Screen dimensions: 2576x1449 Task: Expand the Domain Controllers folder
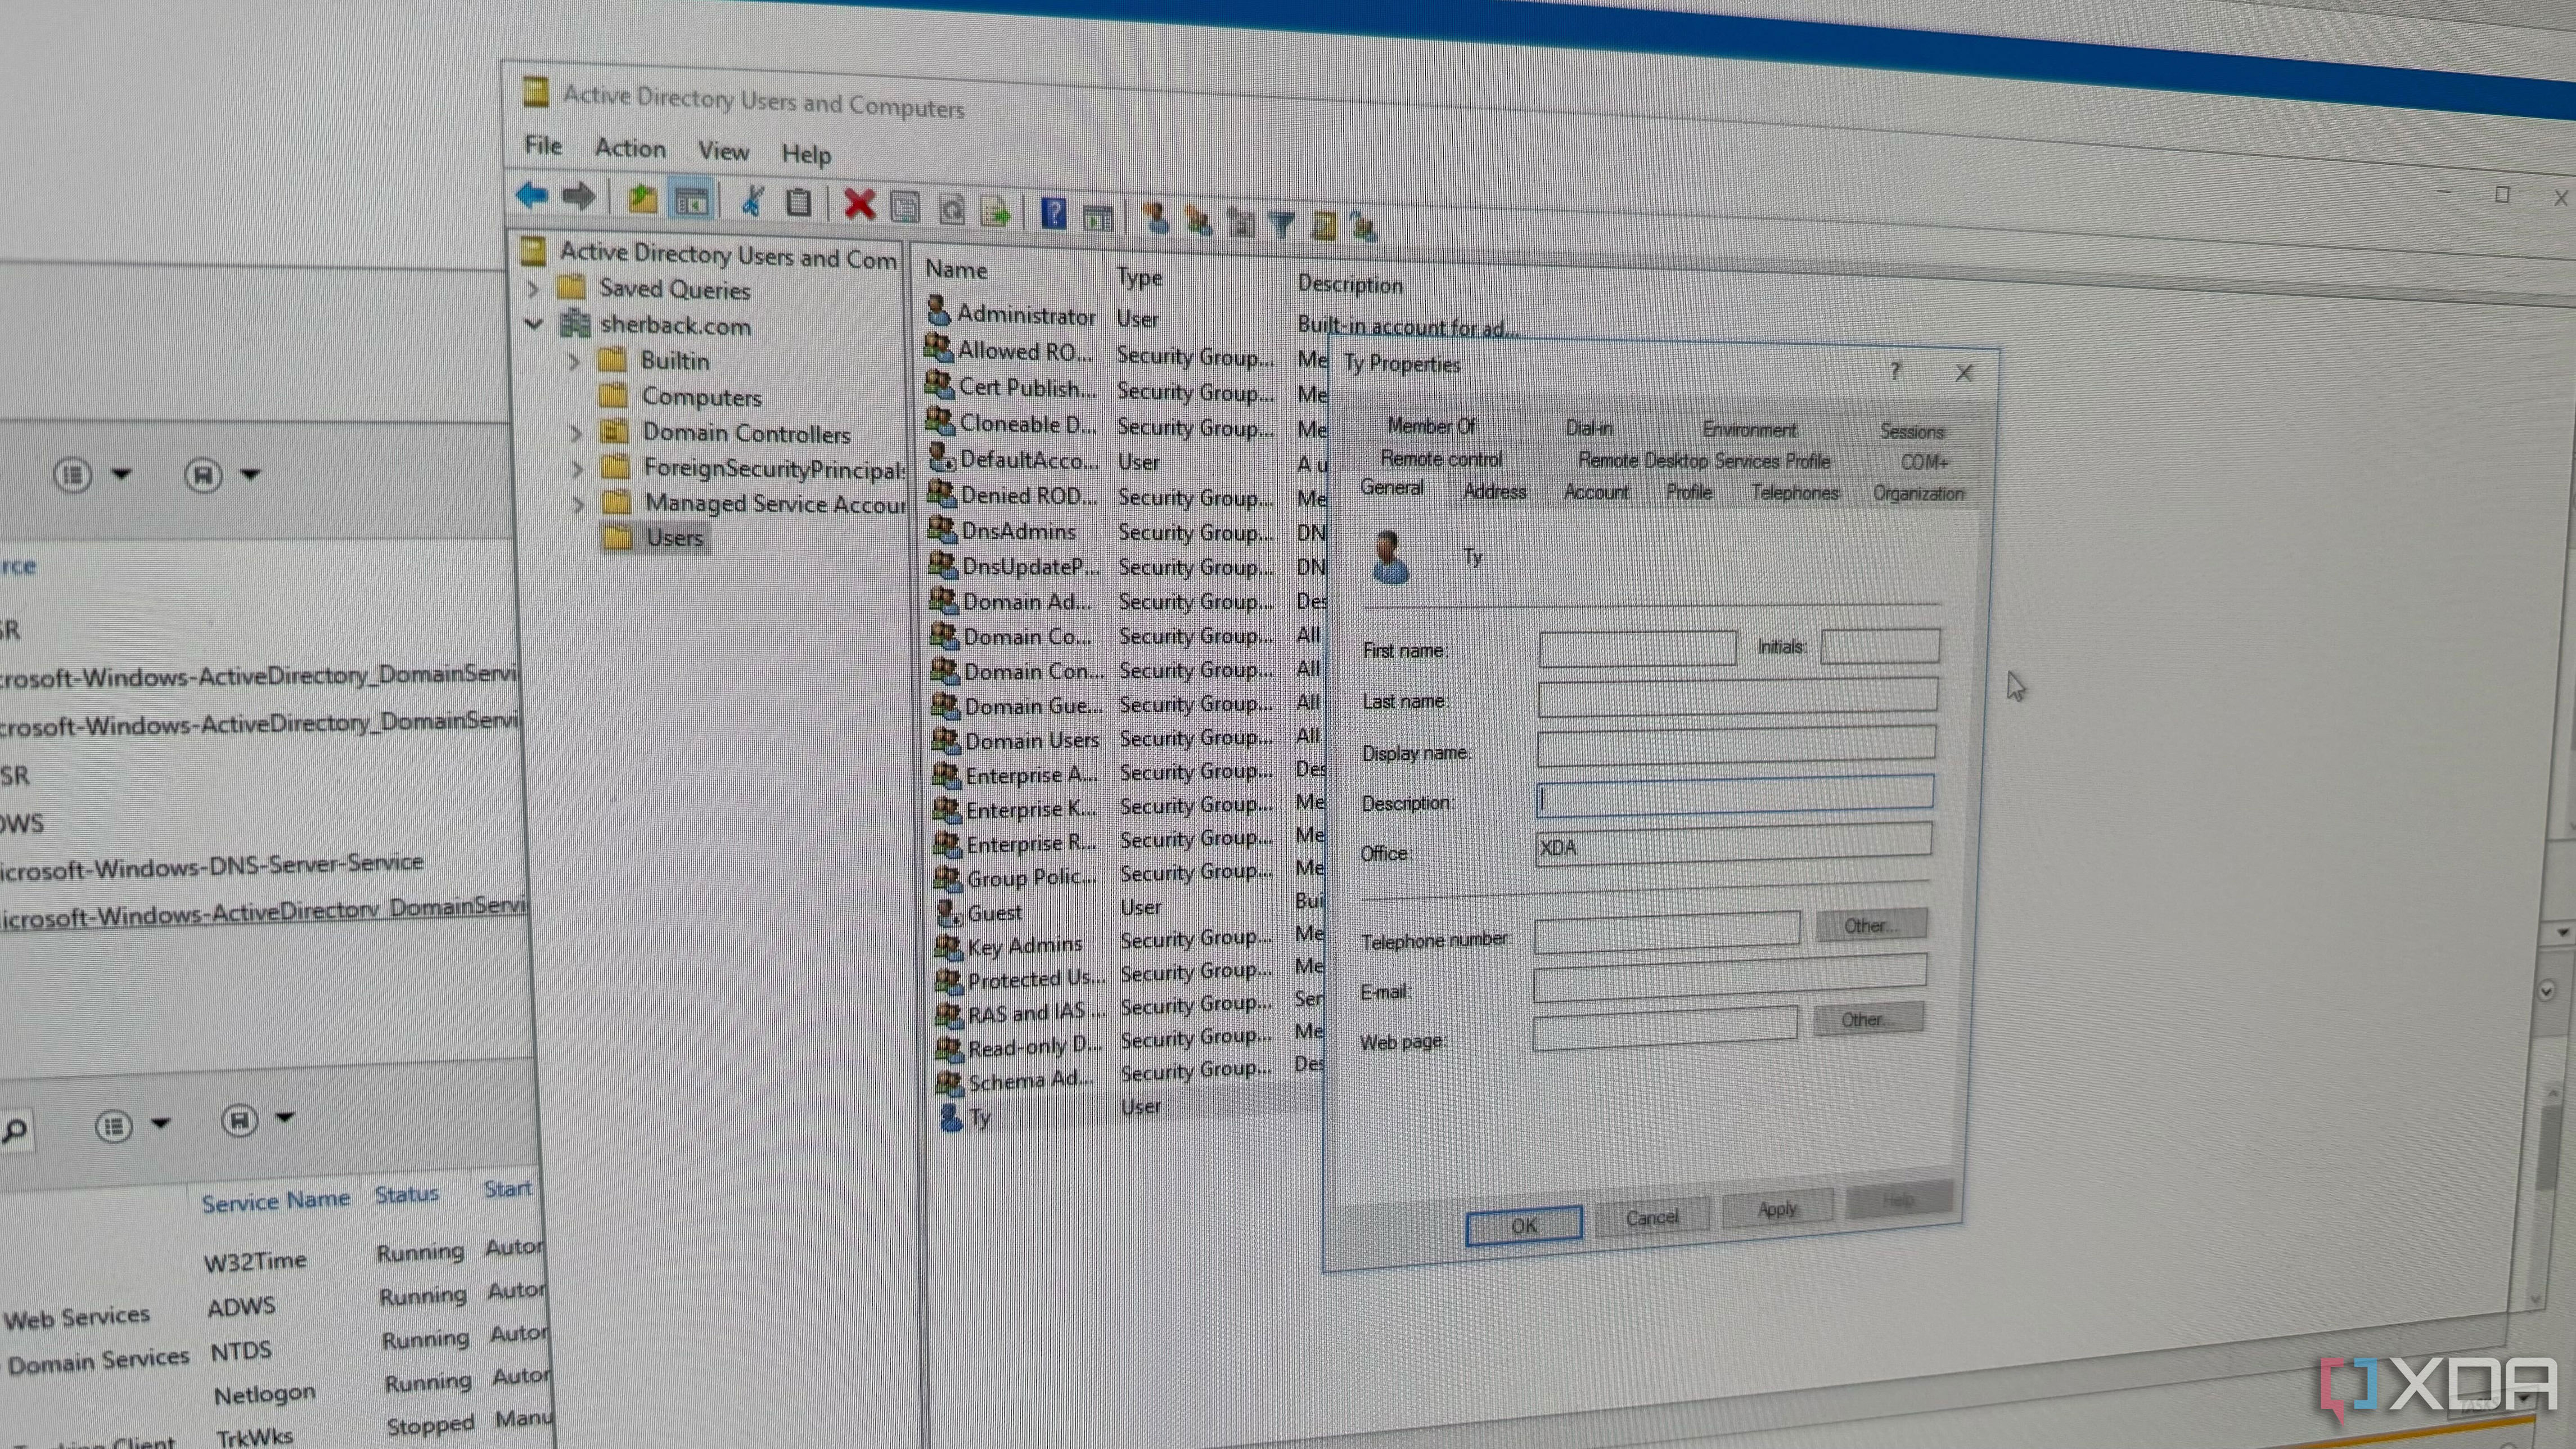(x=577, y=433)
